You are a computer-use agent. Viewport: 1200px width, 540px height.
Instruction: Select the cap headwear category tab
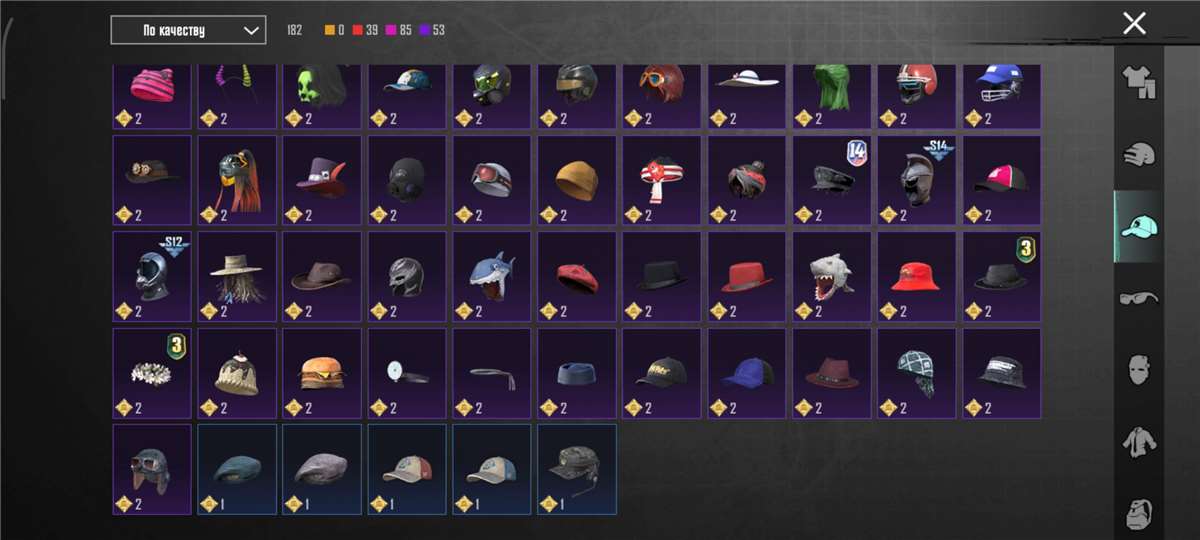1138,226
